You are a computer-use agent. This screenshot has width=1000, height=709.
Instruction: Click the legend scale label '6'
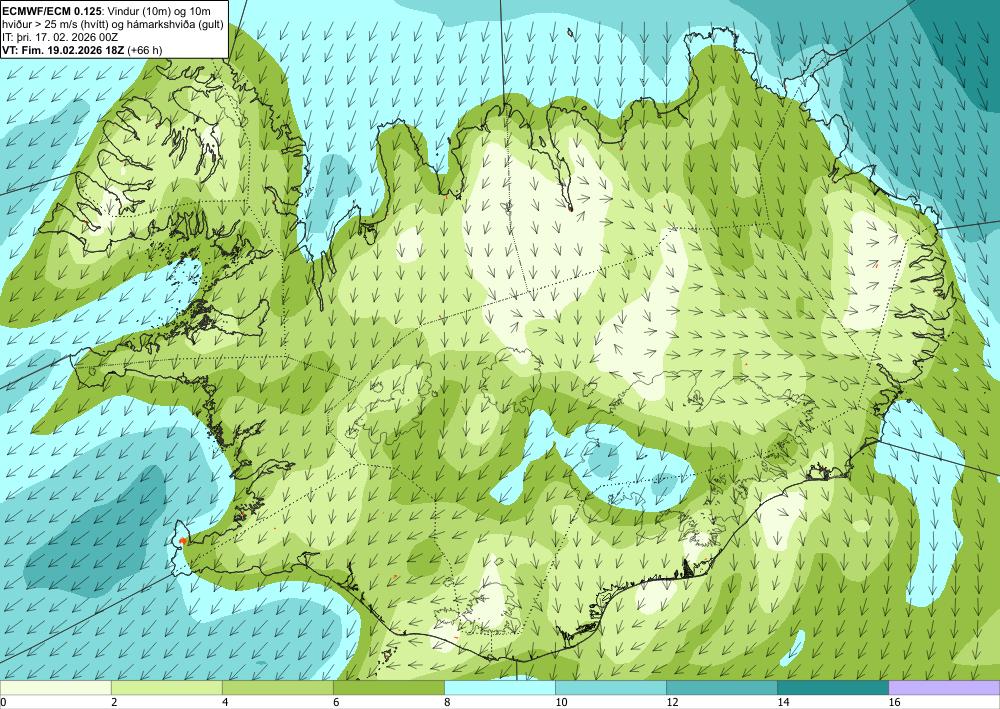pos(336,702)
